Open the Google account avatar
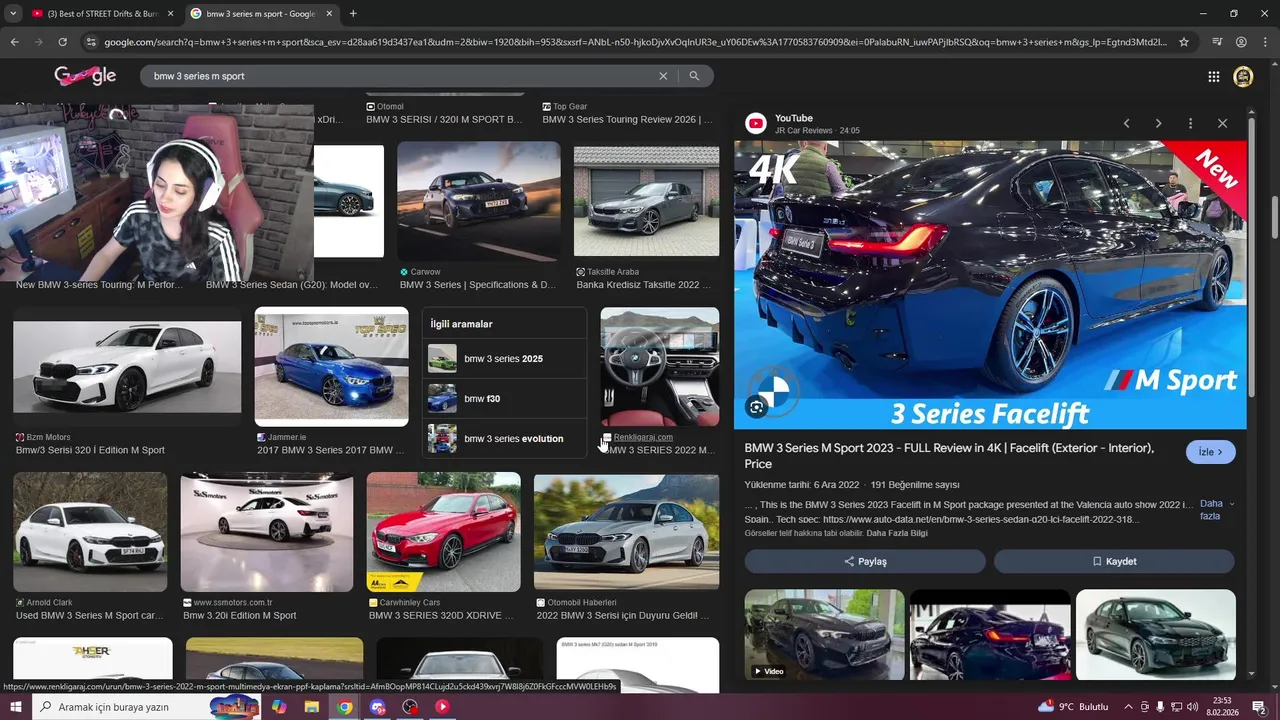Image resolution: width=1280 pixels, height=720 pixels. (x=1243, y=76)
